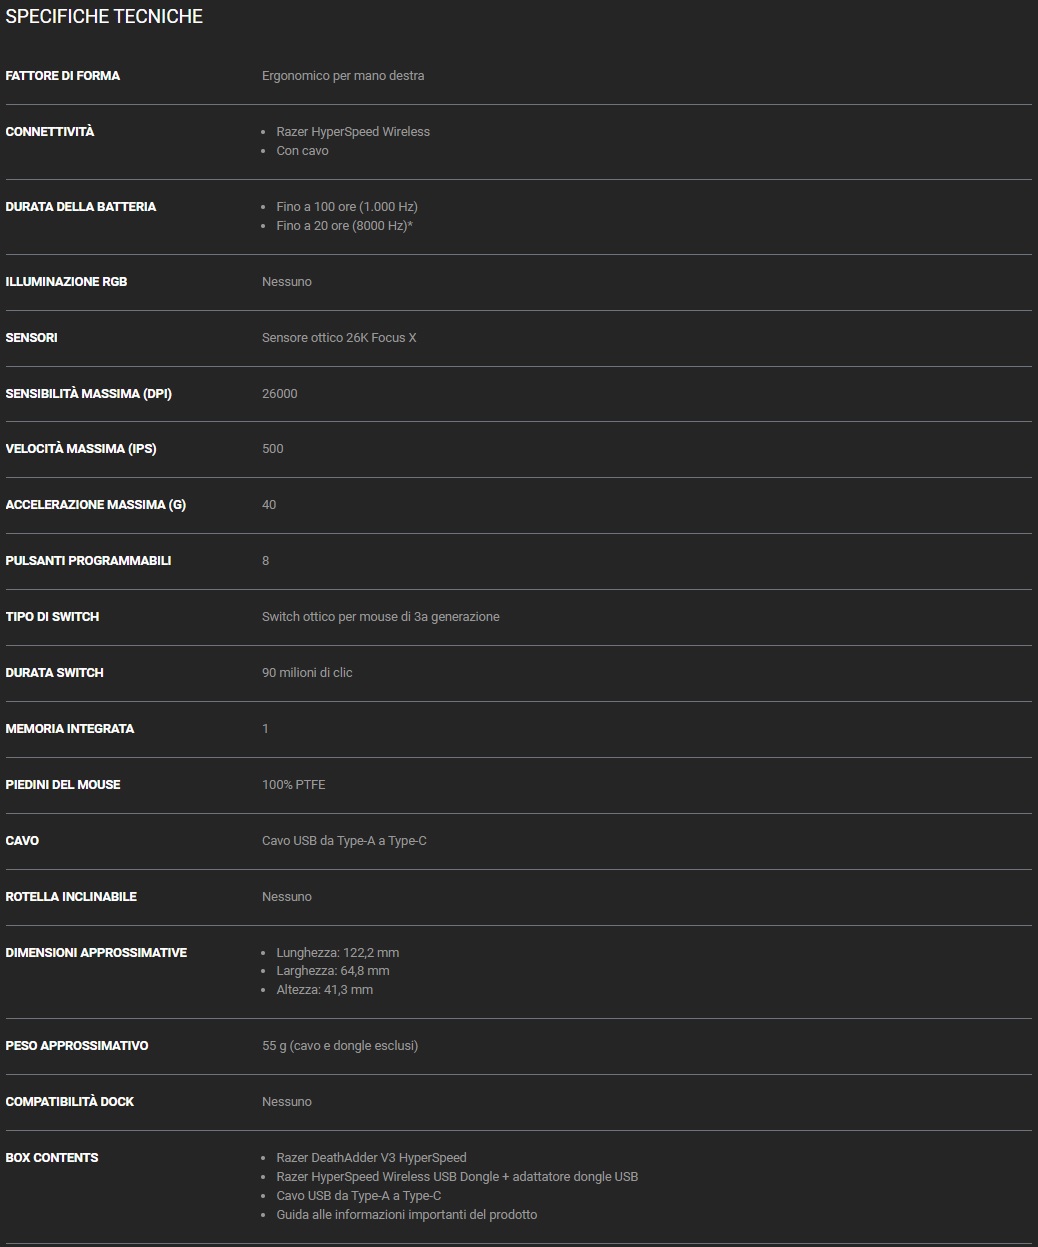Screen dimensions: 1038x1247
Task: Click the '55 g (cavo e dongle esclusi)' weight
Action: pyautogui.click(x=340, y=1046)
